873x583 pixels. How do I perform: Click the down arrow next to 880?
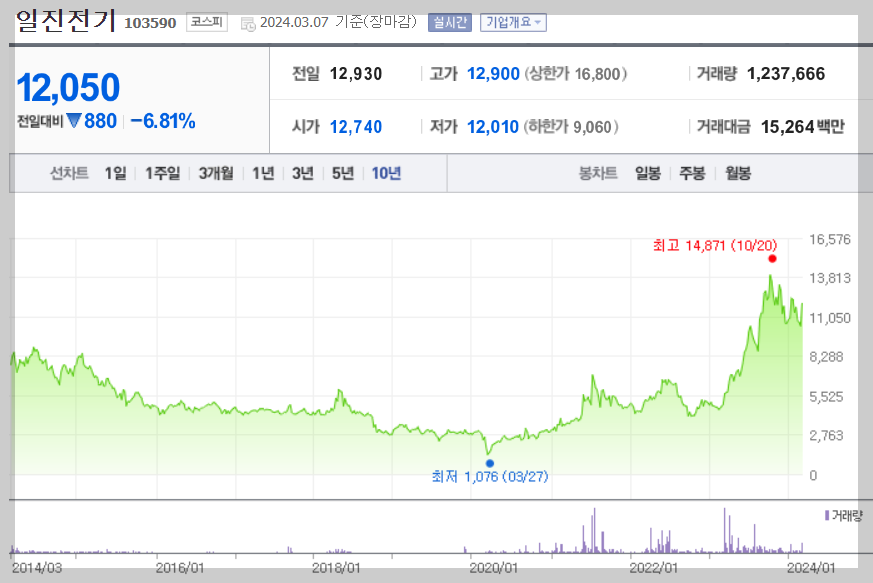(x=74, y=120)
